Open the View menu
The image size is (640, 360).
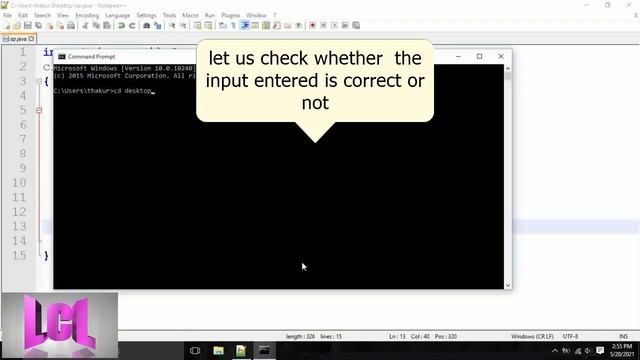tap(63, 16)
